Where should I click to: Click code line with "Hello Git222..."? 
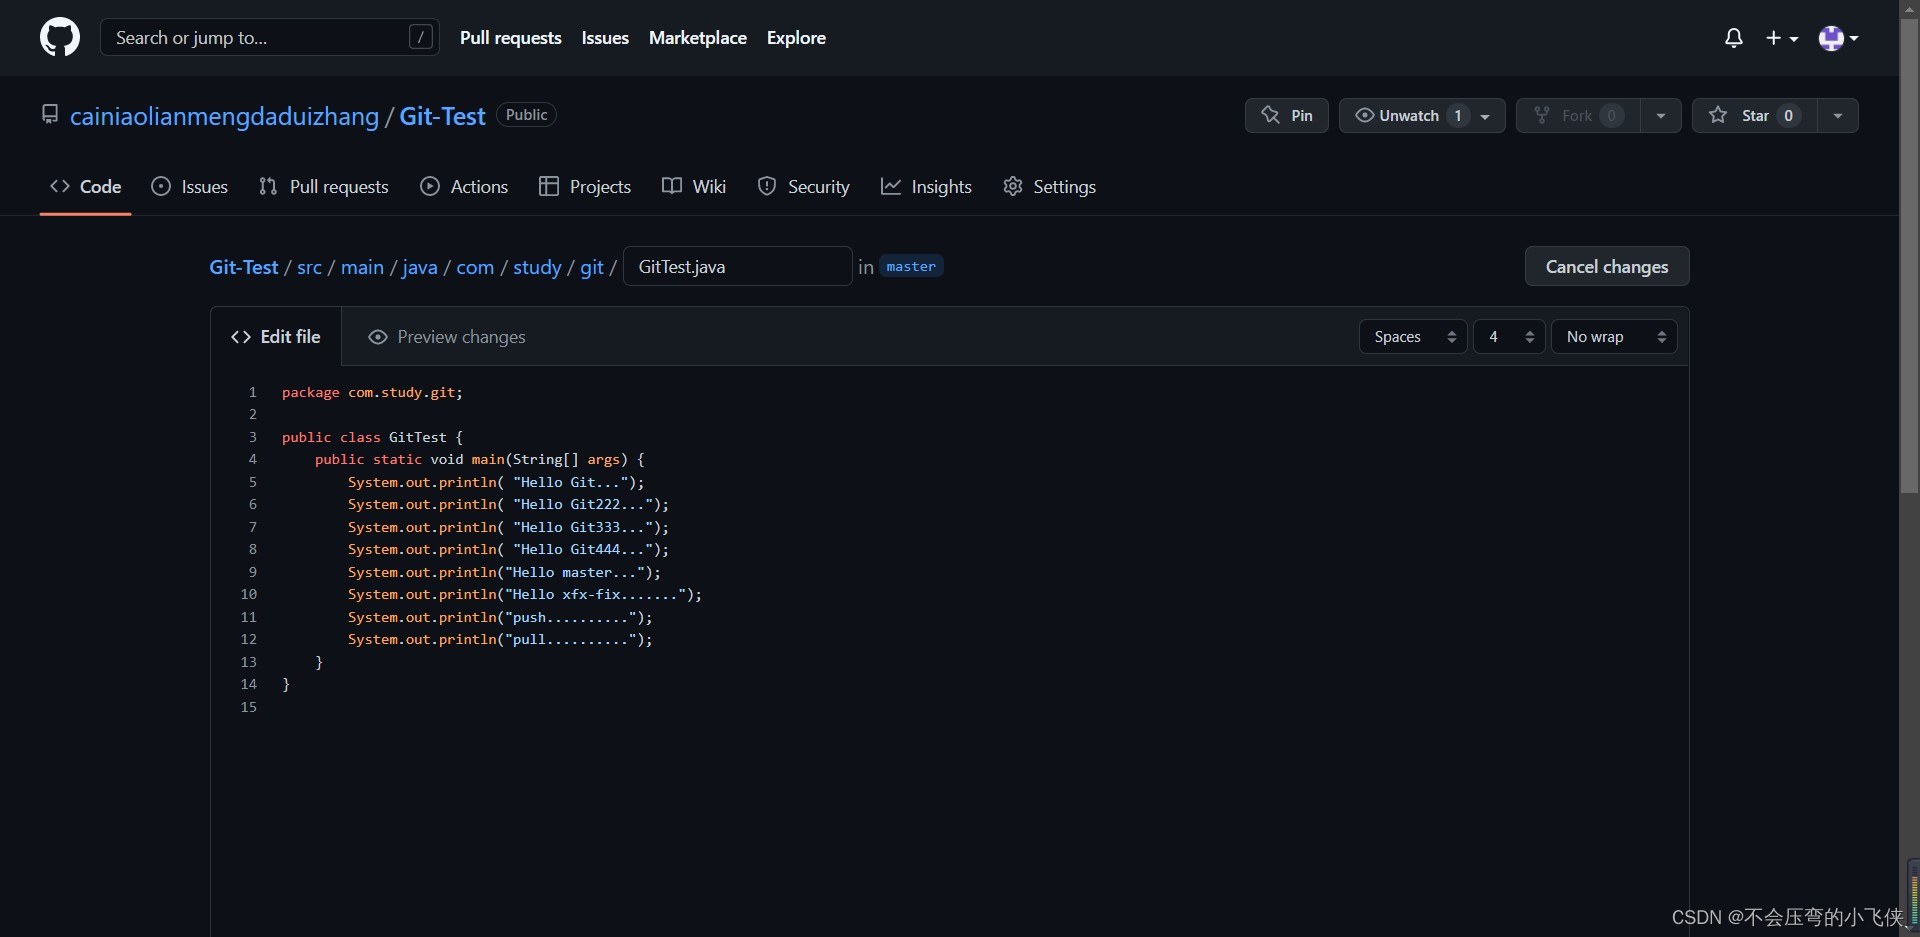(508, 504)
